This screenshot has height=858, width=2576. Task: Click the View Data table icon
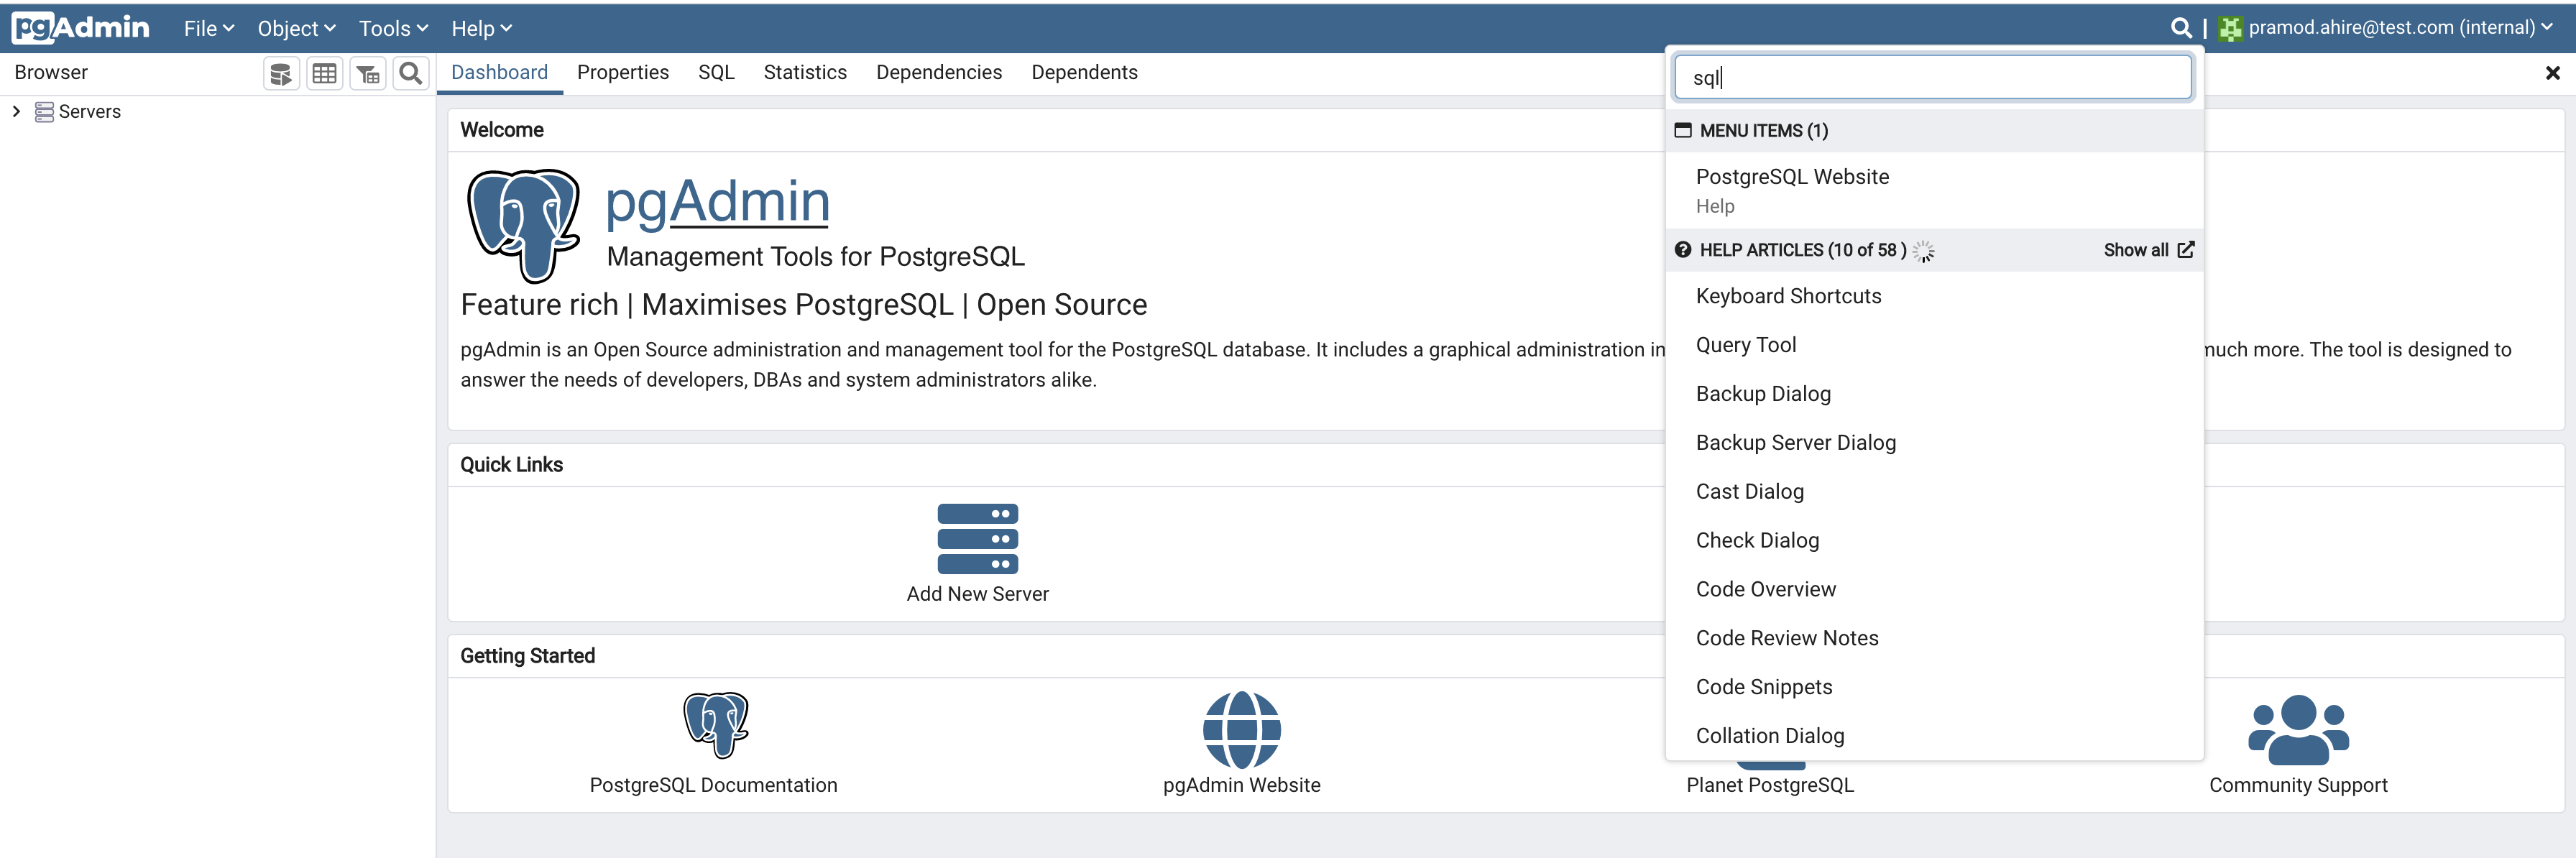pos(324,73)
